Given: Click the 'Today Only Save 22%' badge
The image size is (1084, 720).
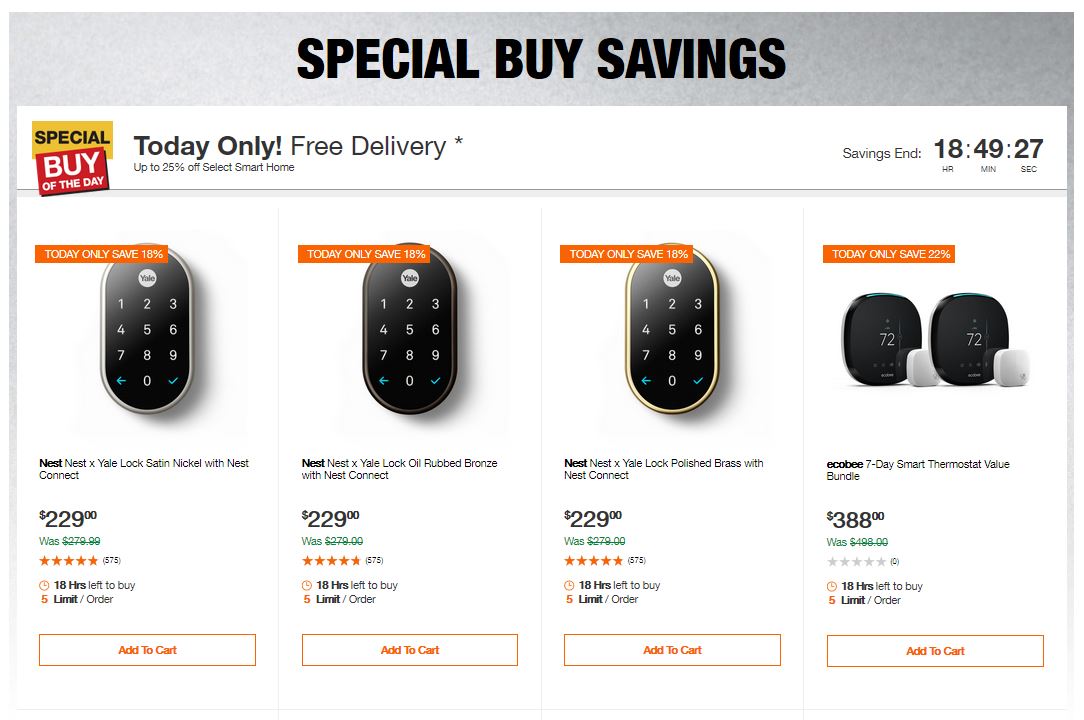Looking at the screenshot, I should pos(890,254).
